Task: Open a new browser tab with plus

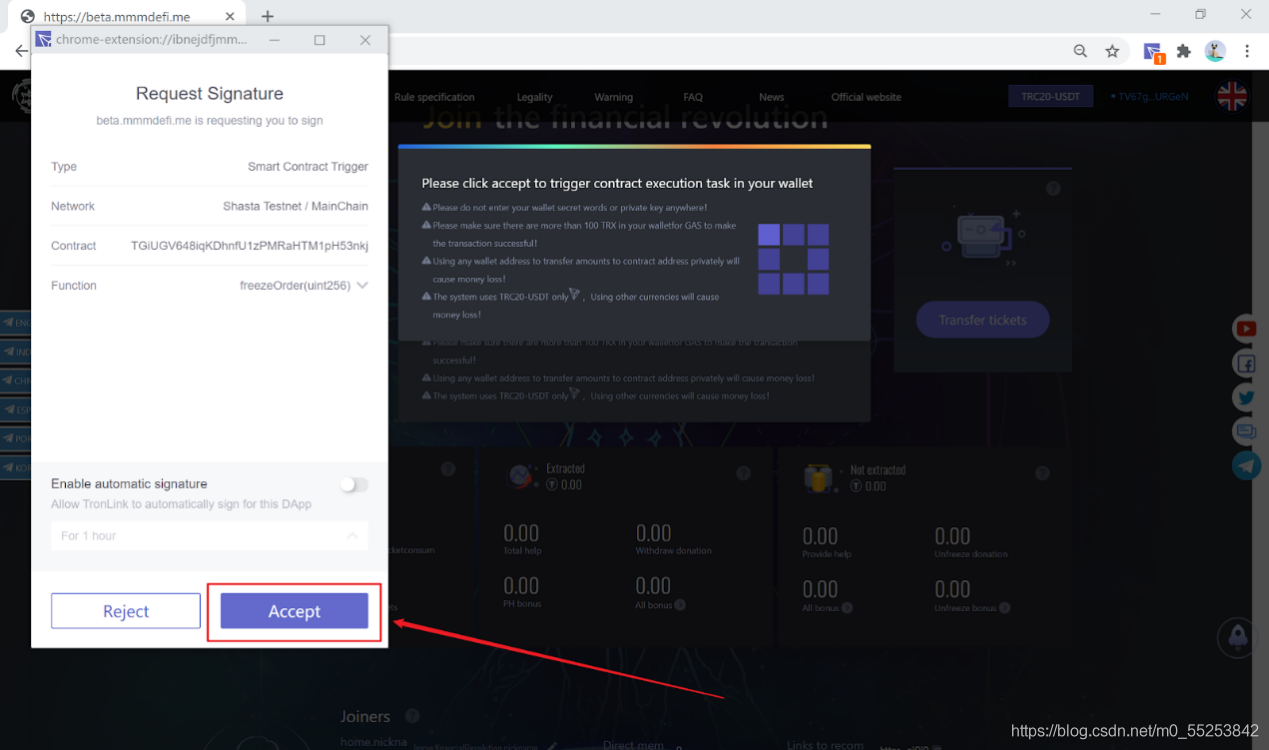Action: (267, 16)
